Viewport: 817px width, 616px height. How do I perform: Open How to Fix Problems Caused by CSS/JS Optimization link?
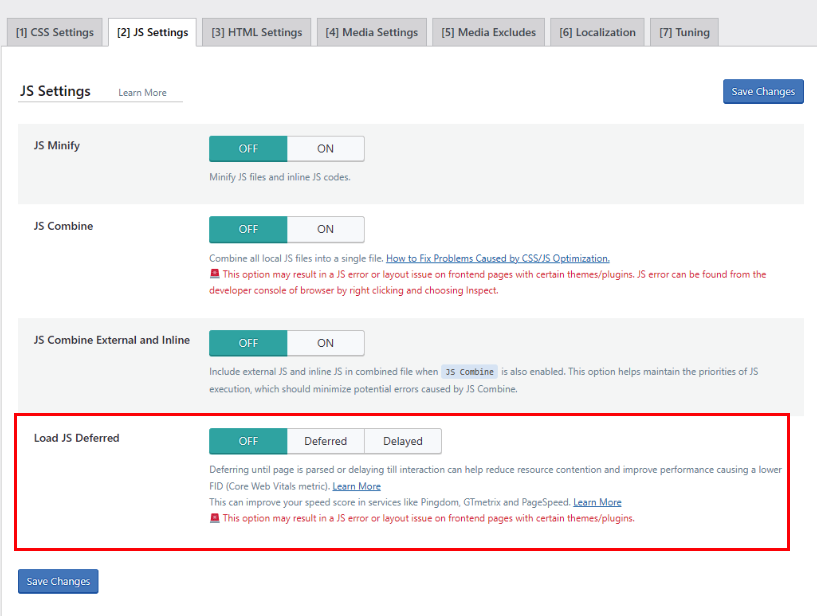click(498, 258)
